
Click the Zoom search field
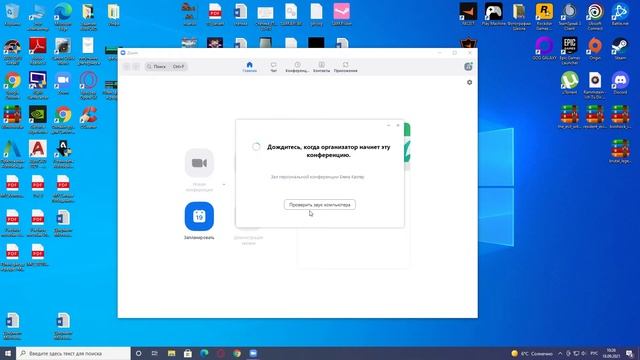[166, 67]
